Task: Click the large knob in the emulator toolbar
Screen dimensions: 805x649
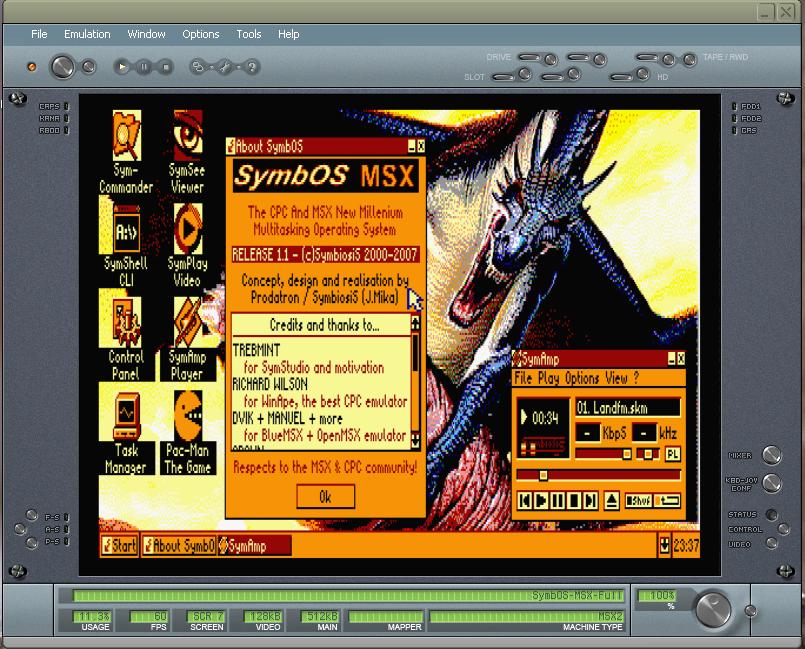Action: click(x=62, y=67)
